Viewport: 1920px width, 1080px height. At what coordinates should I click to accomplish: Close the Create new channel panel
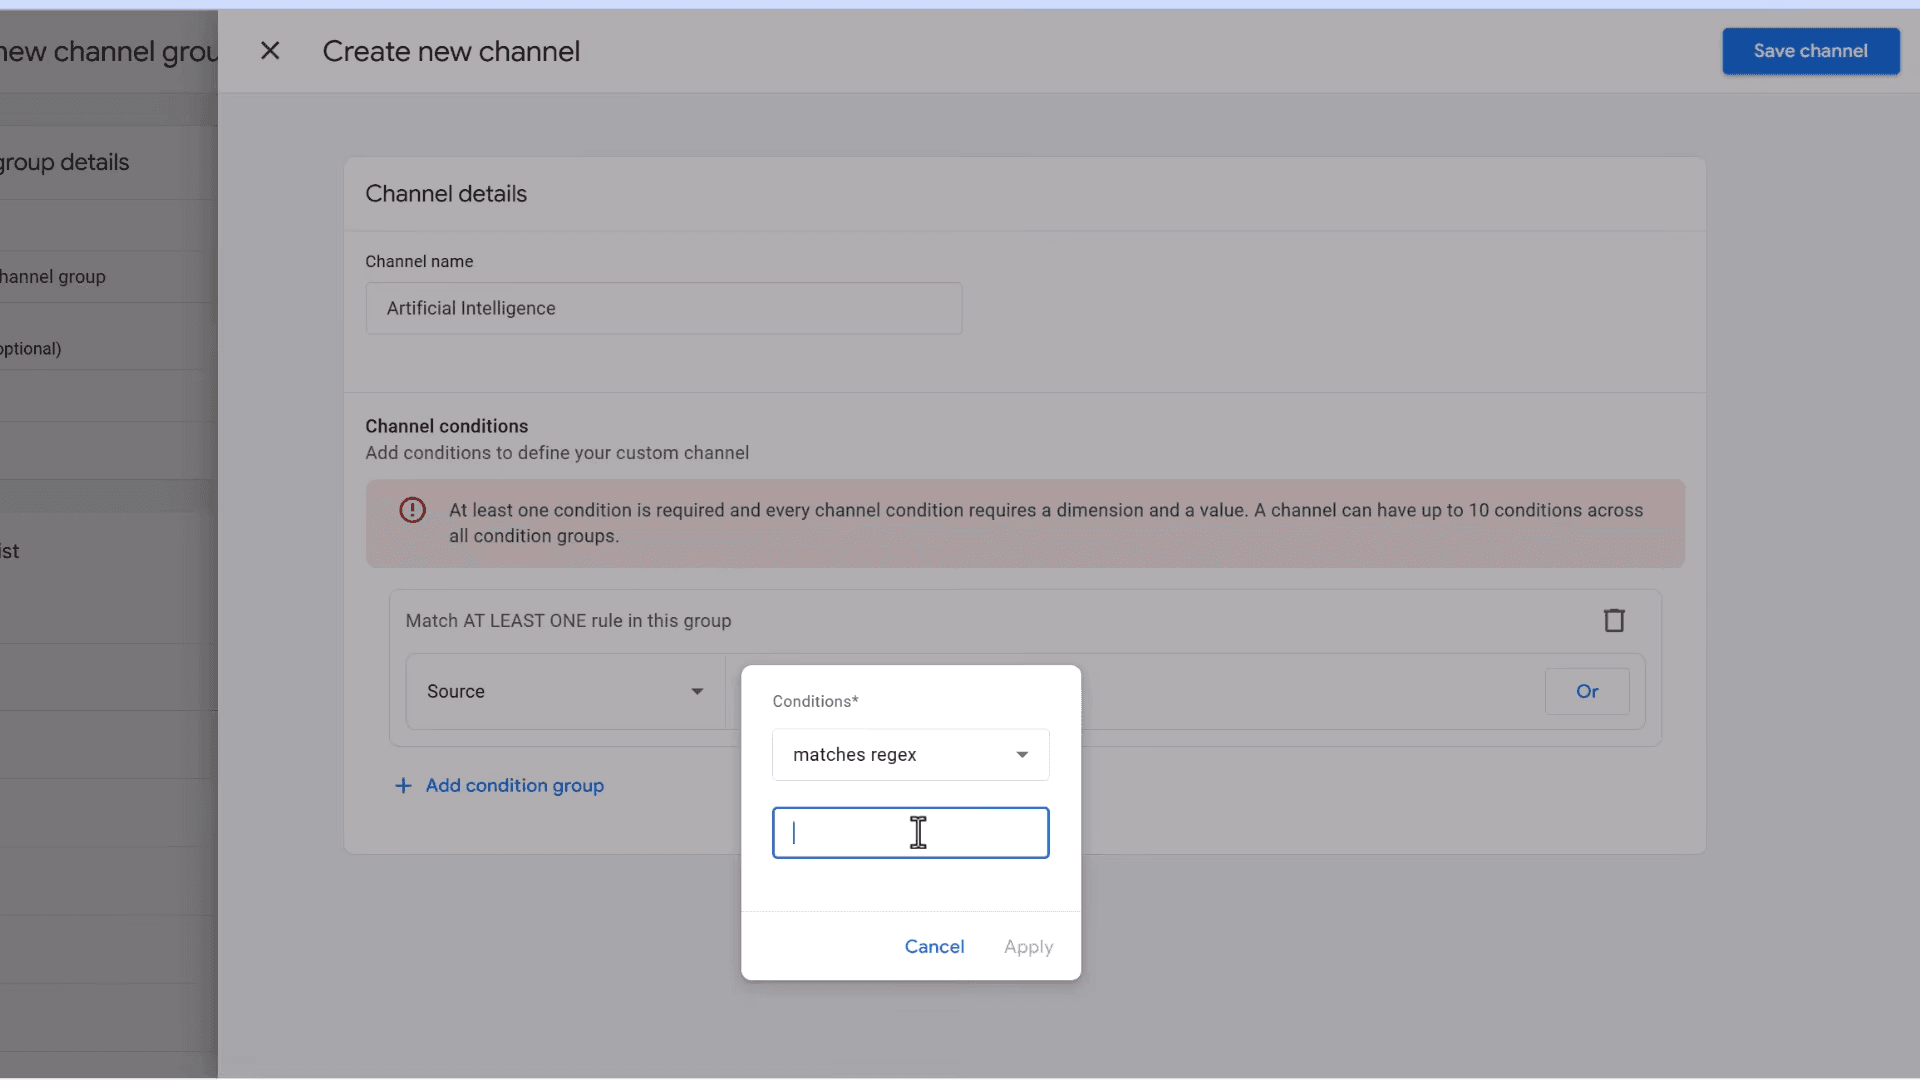pyautogui.click(x=271, y=50)
